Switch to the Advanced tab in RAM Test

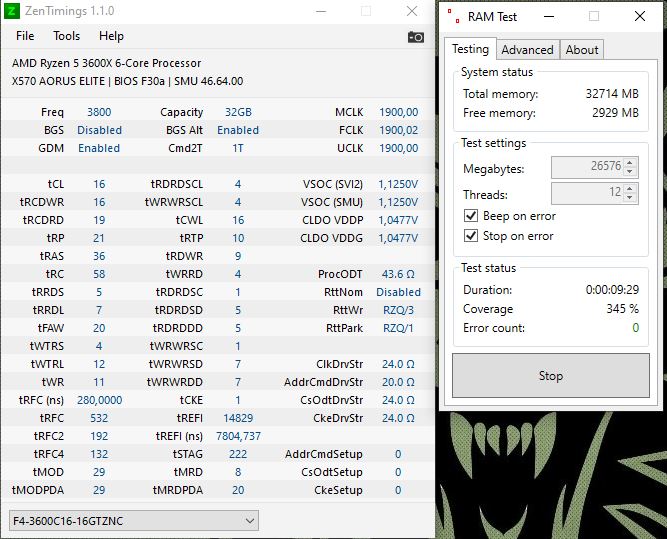coord(527,50)
